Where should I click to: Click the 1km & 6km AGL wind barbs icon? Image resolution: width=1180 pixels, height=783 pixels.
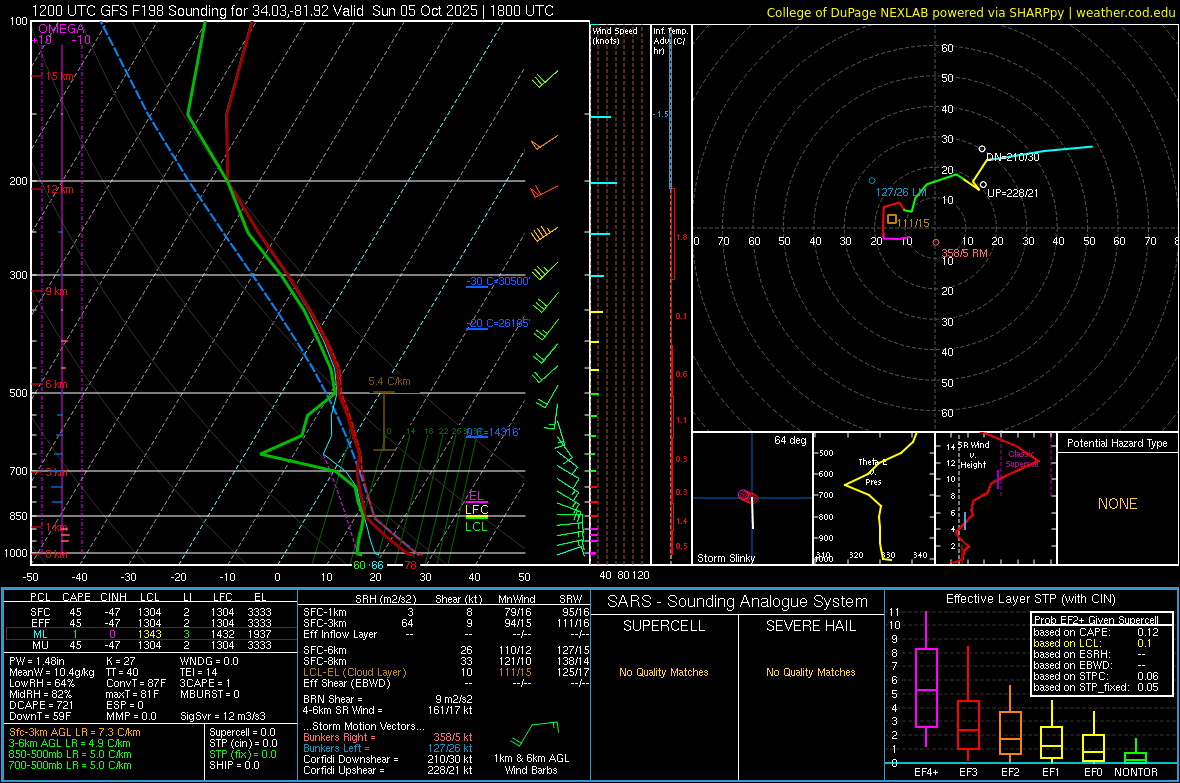(x=533, y=733)
